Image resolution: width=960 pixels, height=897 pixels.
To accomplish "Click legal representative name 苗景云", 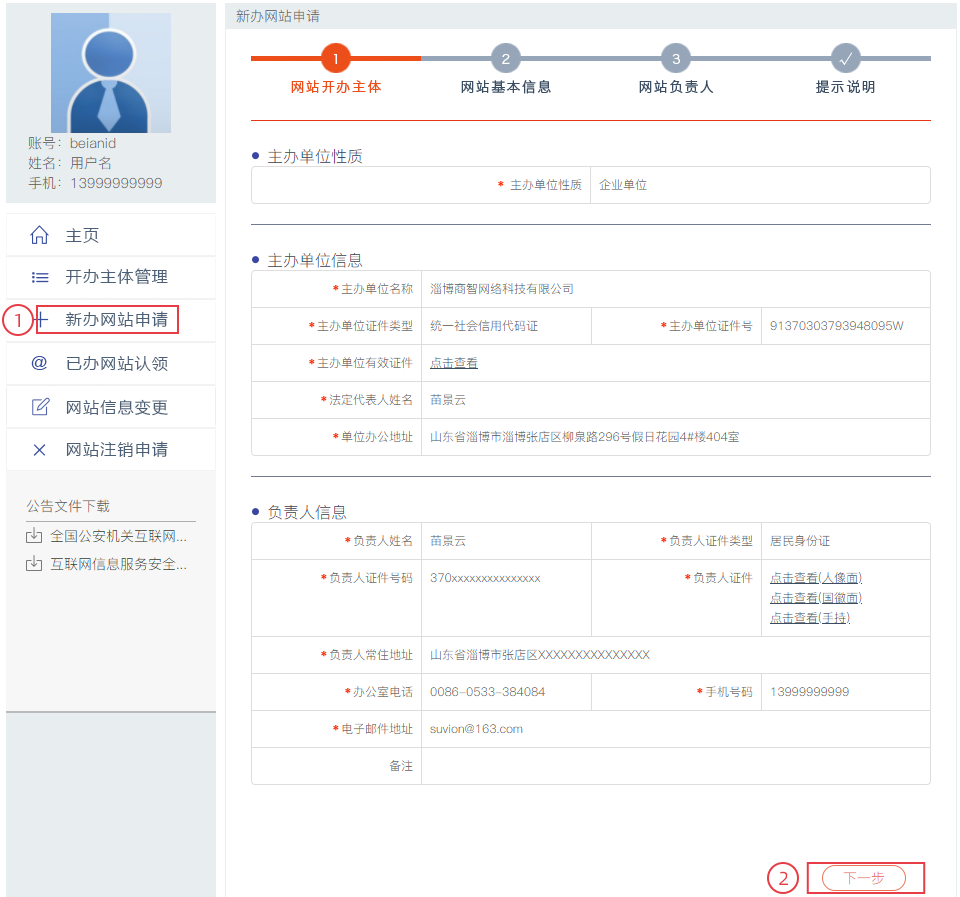I will [448, 400].
